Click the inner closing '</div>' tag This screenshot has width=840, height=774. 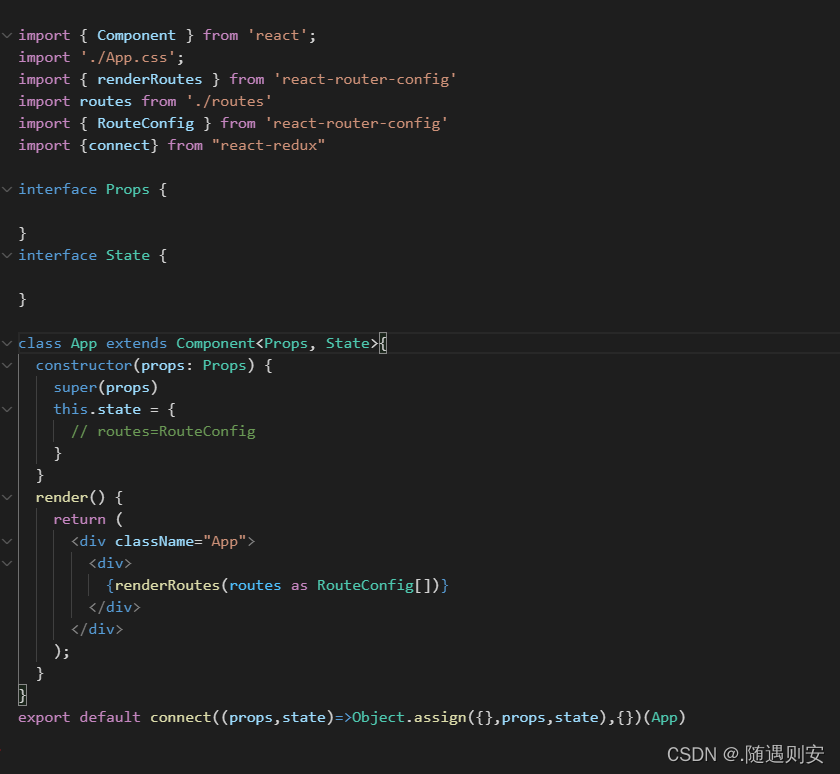pos(115,607)
